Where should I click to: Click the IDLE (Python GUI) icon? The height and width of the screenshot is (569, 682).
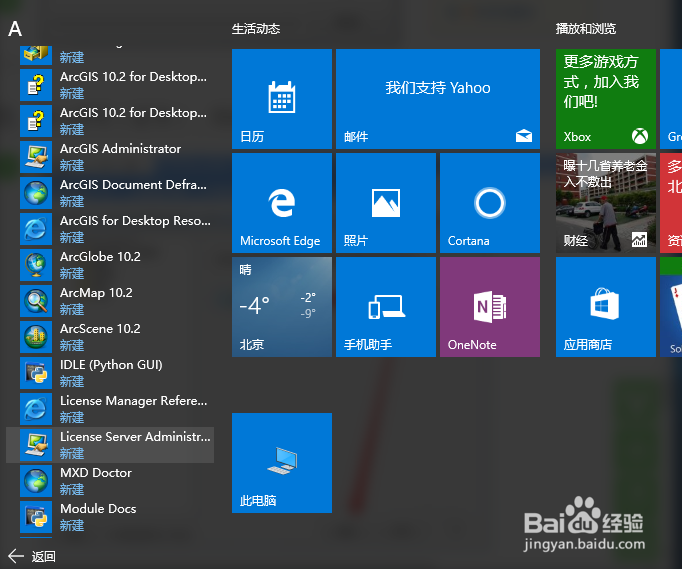(36, 373)
